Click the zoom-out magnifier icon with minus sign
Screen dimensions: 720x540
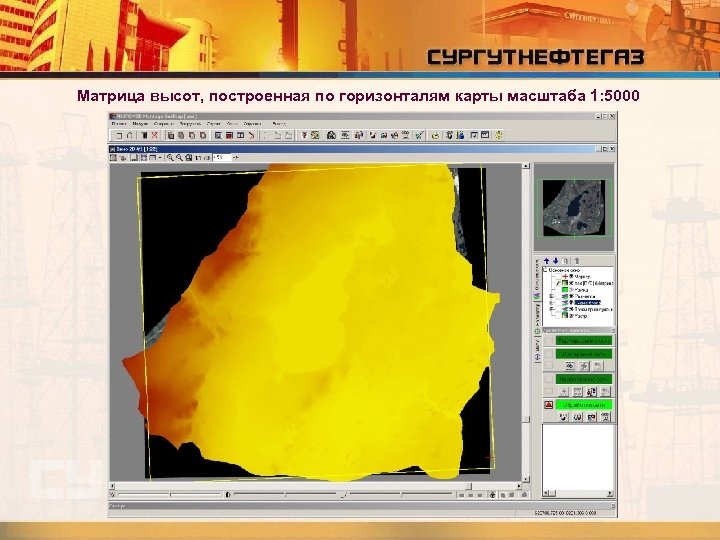[x=179, y=158]
